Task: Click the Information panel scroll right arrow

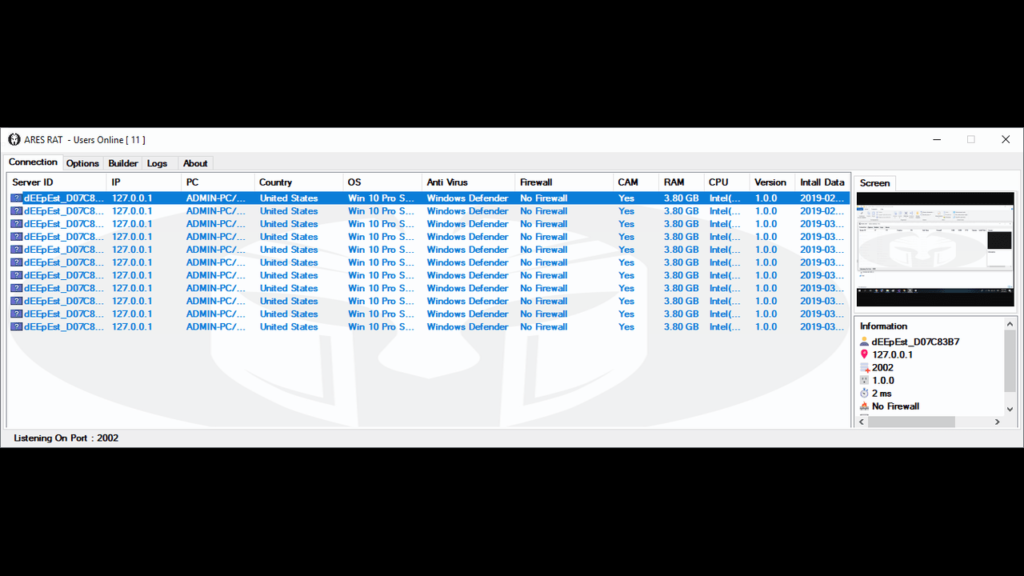Action: (x=997, y=422)
